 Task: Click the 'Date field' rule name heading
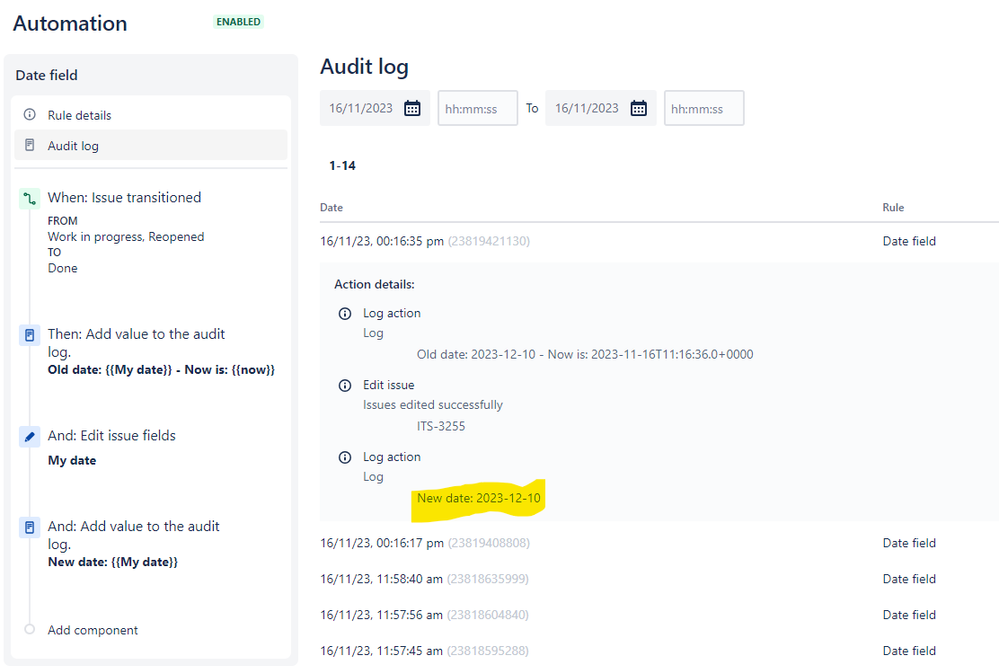47,75
